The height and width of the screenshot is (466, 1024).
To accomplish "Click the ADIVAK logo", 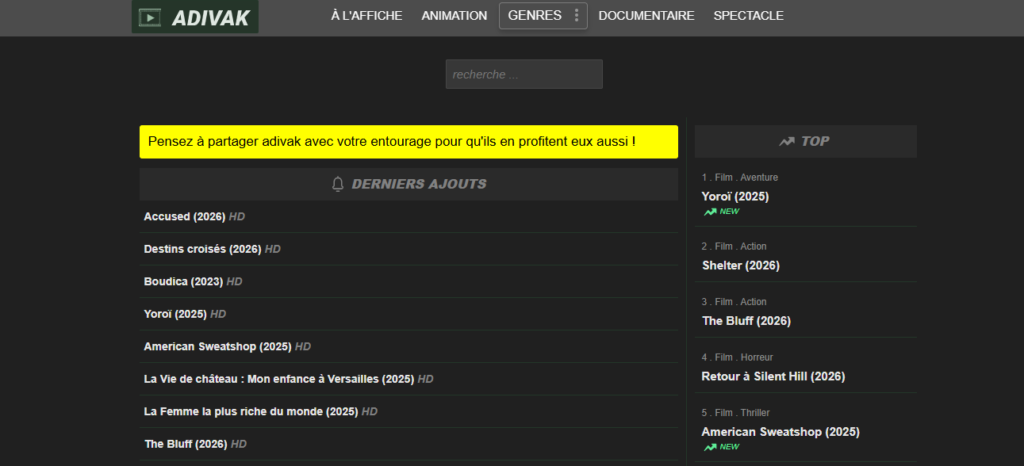I will tap(195, 17).
